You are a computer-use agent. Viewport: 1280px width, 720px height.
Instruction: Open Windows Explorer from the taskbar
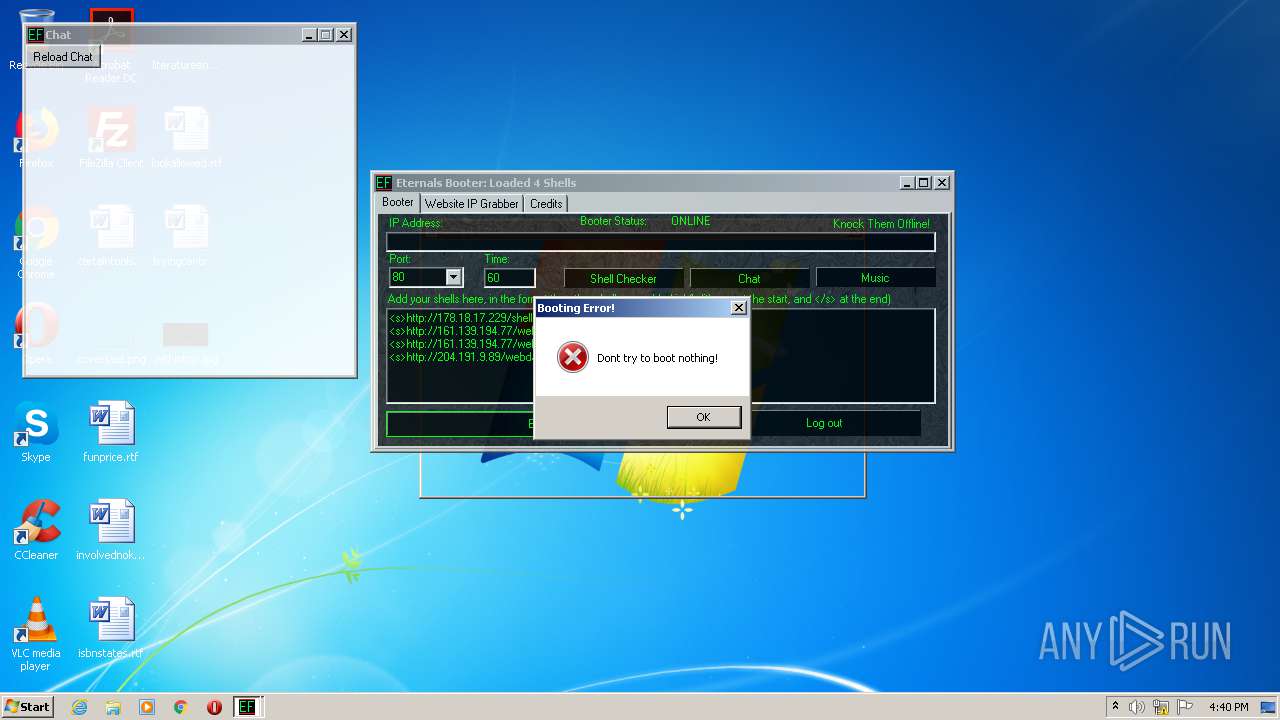pyautogui.click(x=113, y=707)
